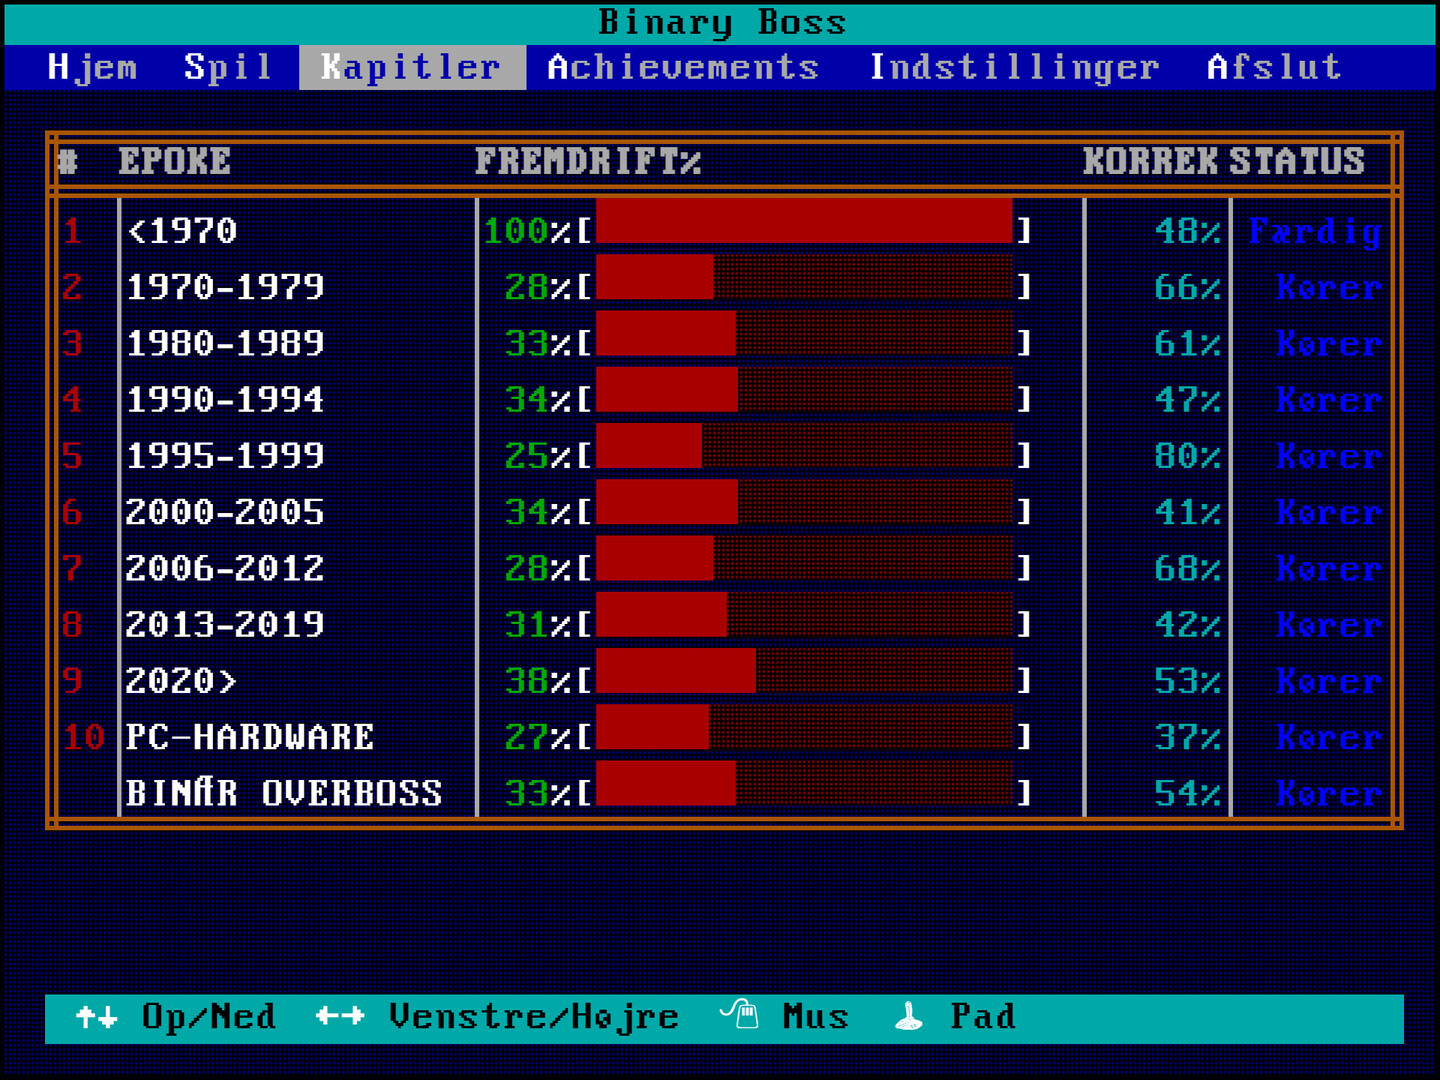
Task: Open the Hjem menu
Action: pyautogui.click(x=92, y=67)
